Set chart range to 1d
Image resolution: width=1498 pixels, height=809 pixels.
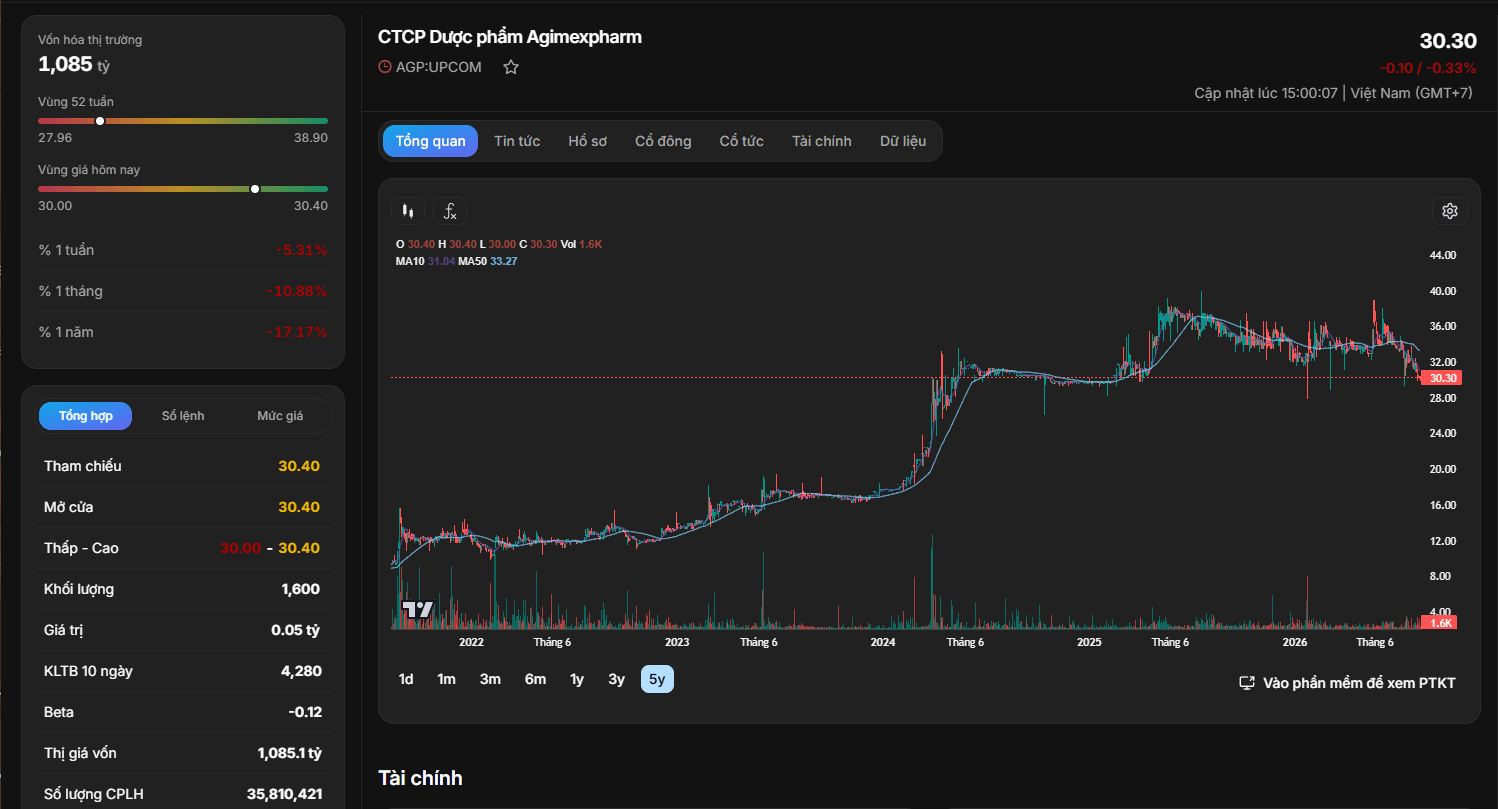[406, 679]
